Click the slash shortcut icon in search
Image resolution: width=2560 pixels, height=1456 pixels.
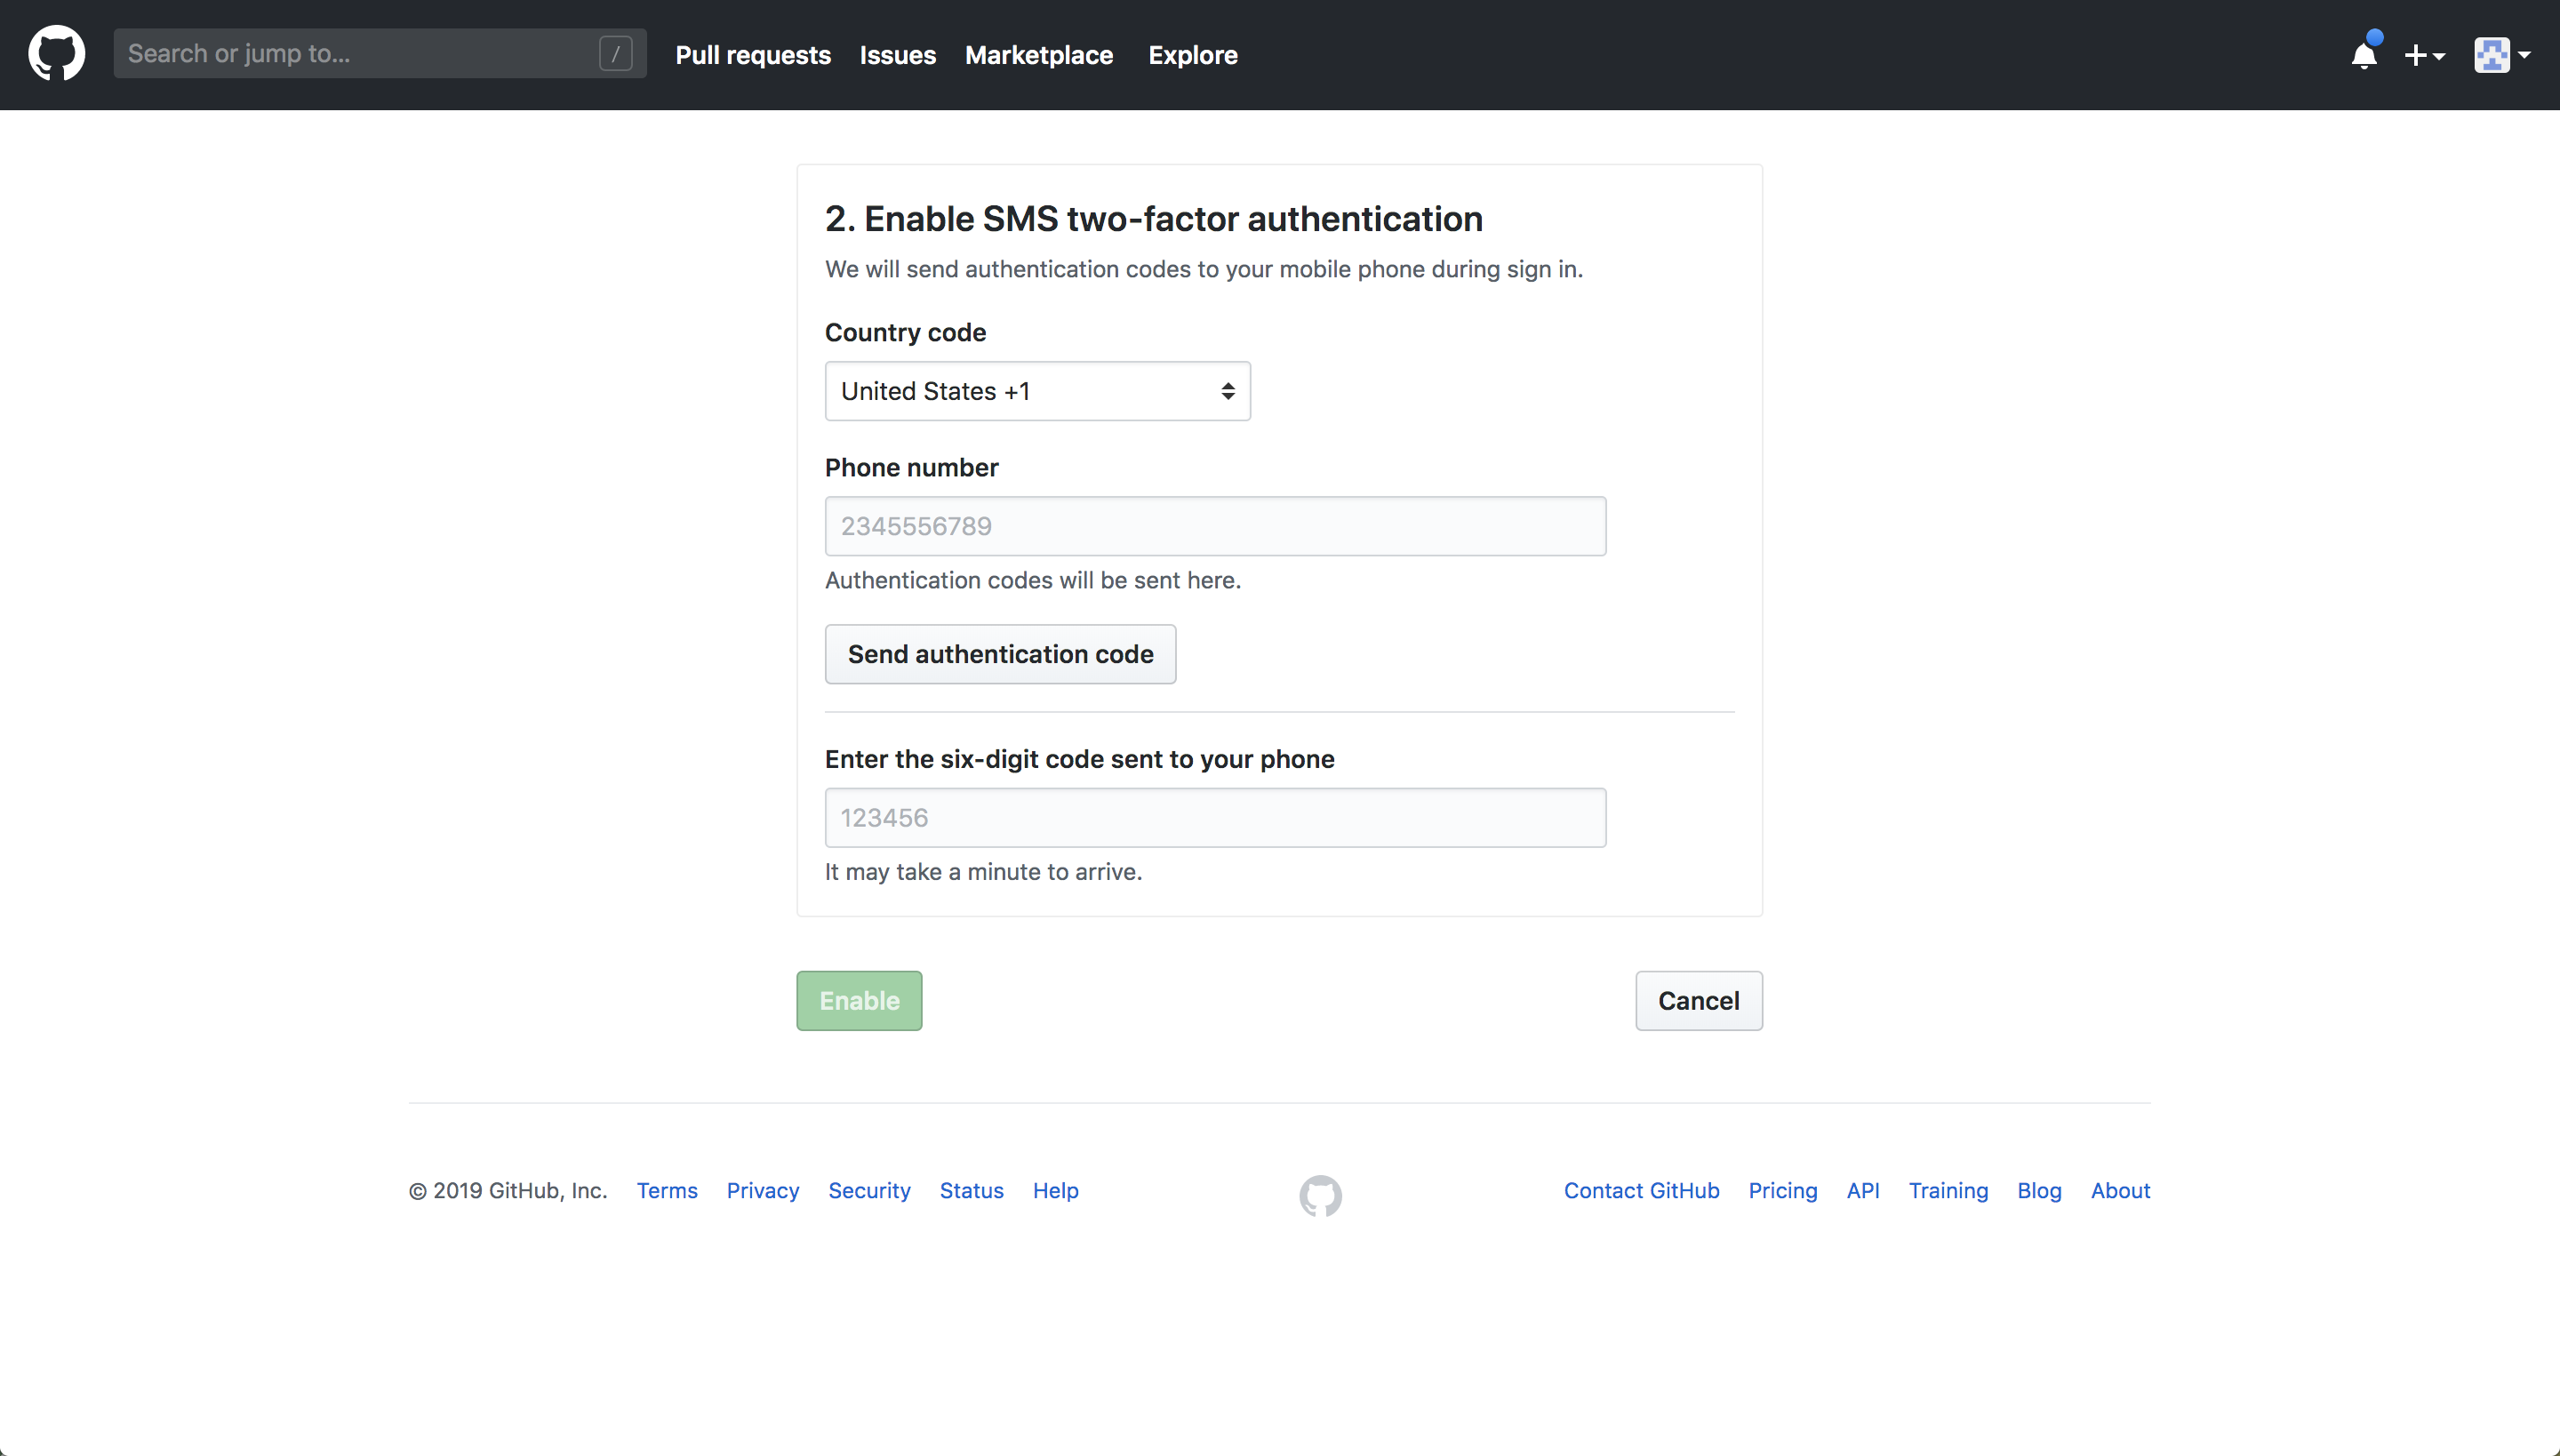point(615,54)
